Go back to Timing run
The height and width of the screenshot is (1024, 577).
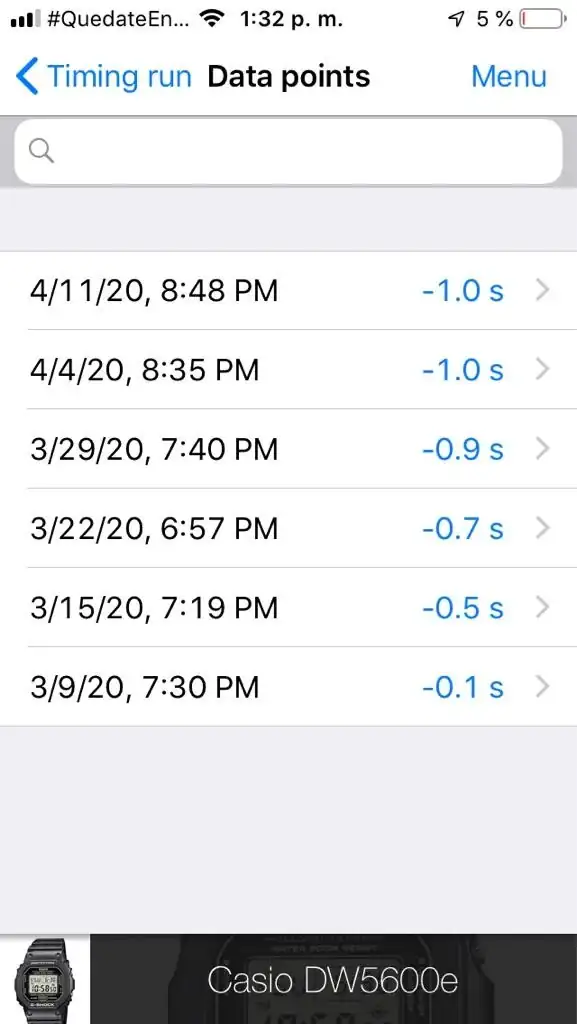(104, 76)
